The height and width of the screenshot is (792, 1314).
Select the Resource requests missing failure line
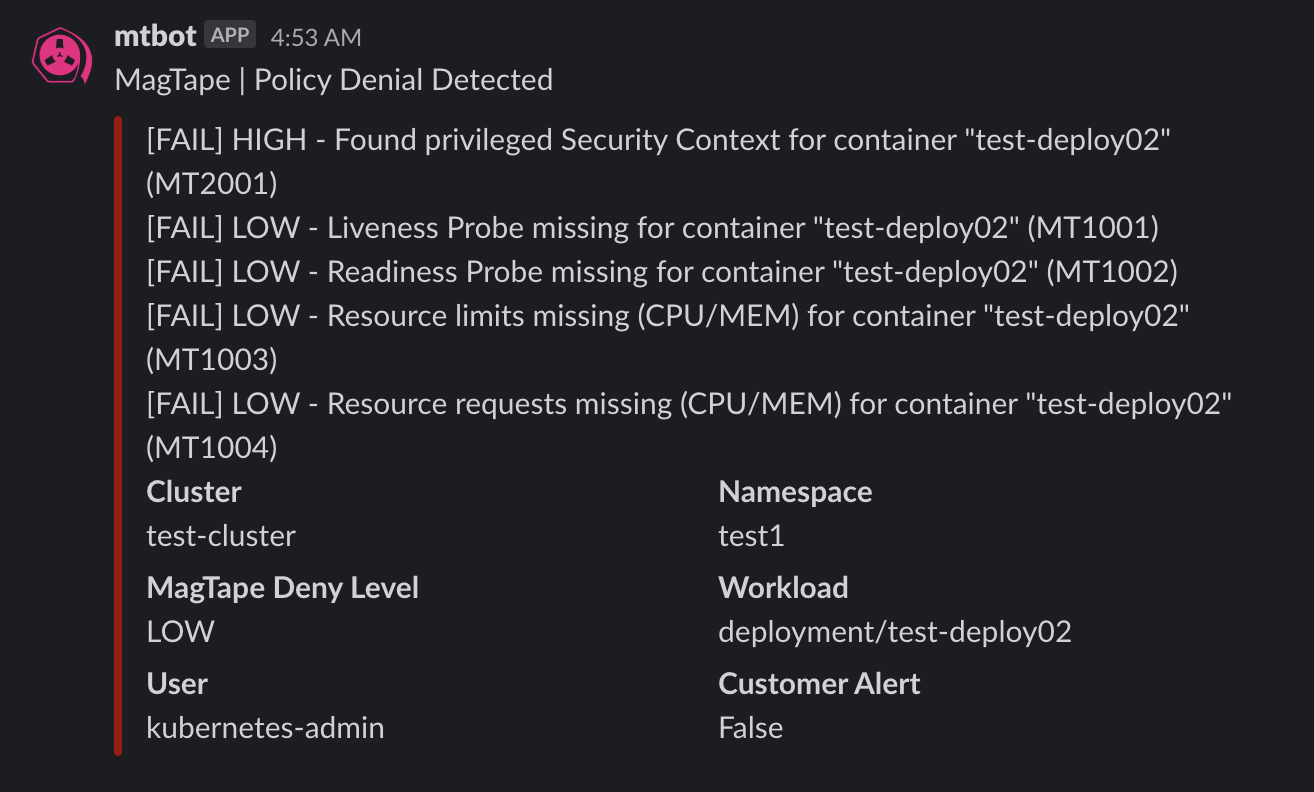pyautogui.click(x=688, y=404)
